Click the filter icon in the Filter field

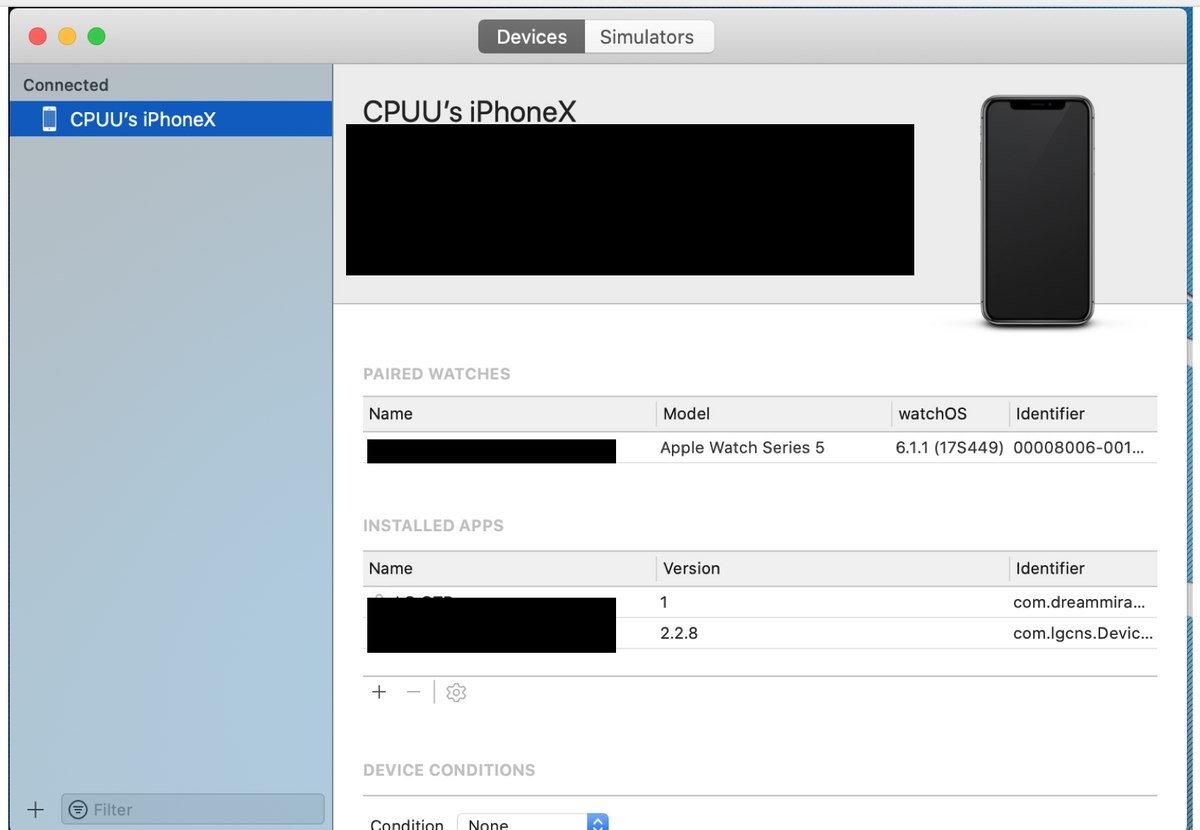(78, 809)
